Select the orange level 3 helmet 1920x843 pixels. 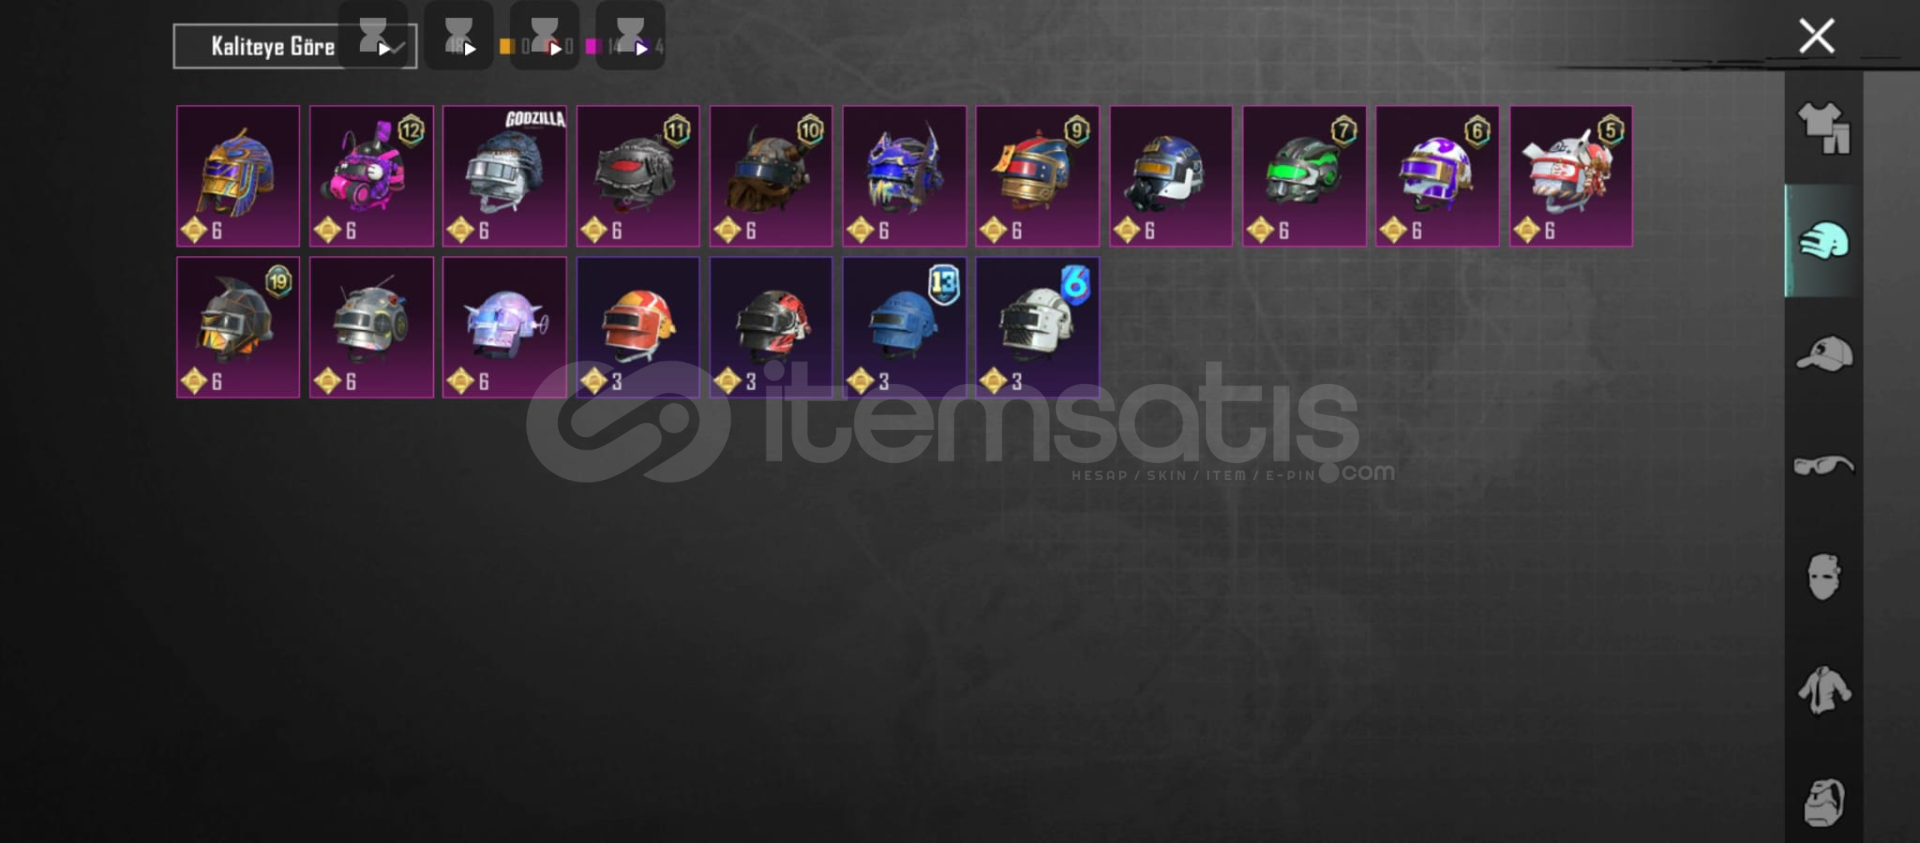tap(638, 327)
